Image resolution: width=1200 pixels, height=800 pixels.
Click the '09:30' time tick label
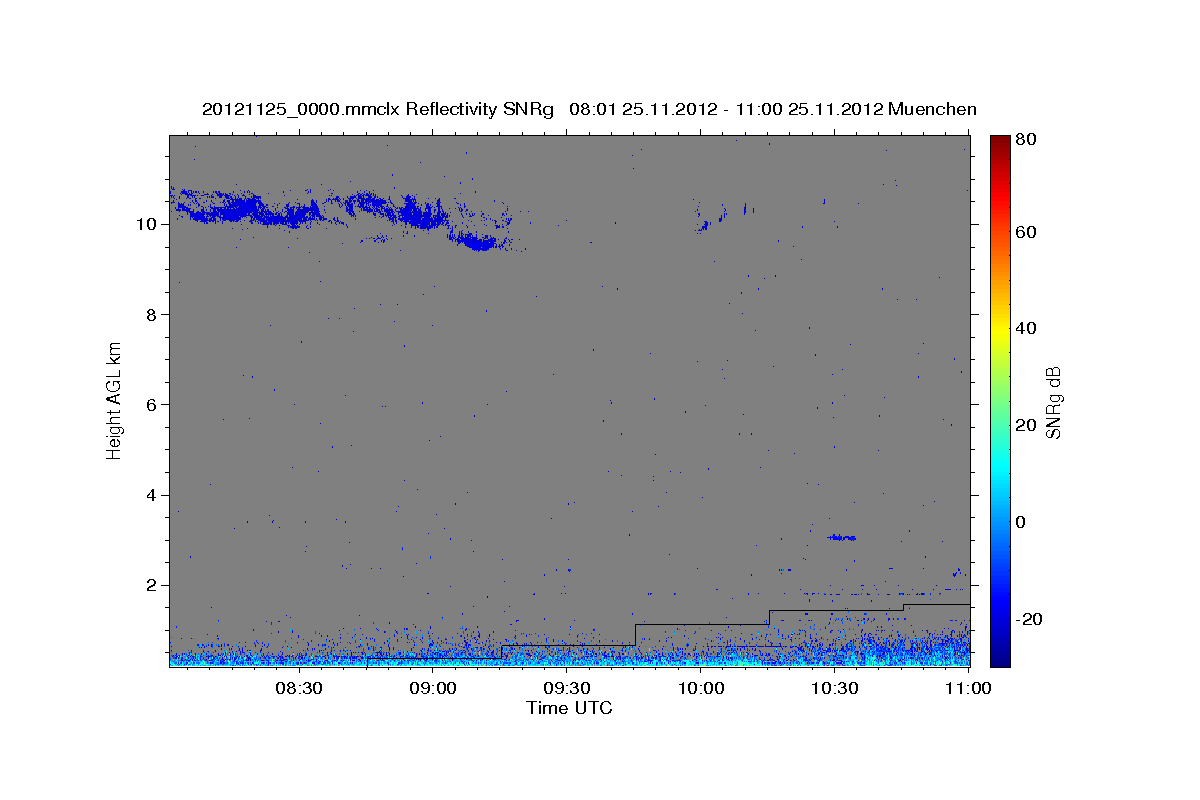567,688
